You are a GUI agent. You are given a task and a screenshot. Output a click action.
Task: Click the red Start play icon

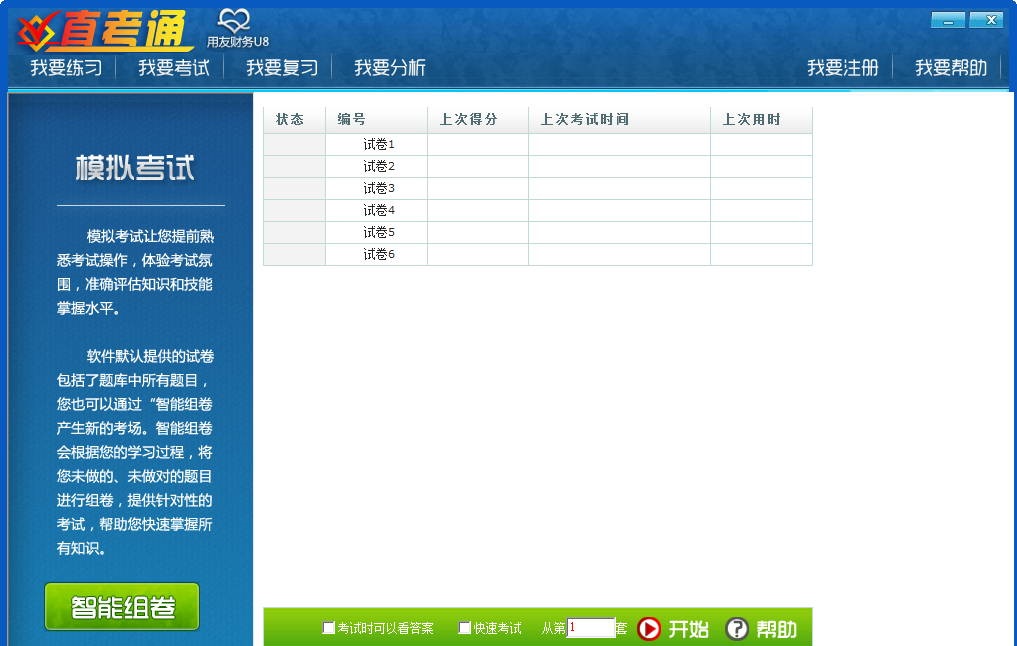click(651, 629)
